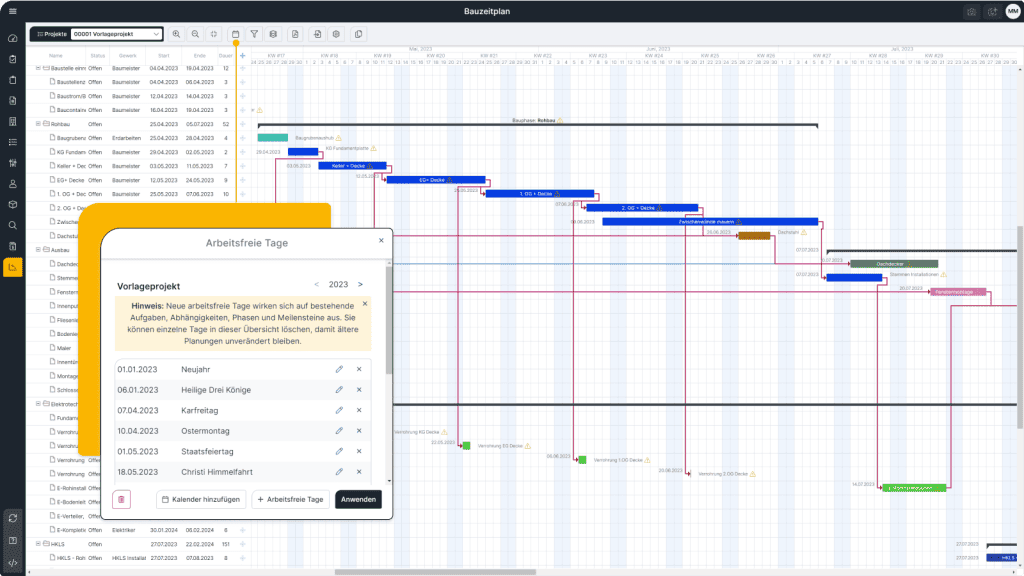Viewport: 1024px width, 576px height.
Task: Remove the Karfreitag holiday entry
Action: coord(359,410)
